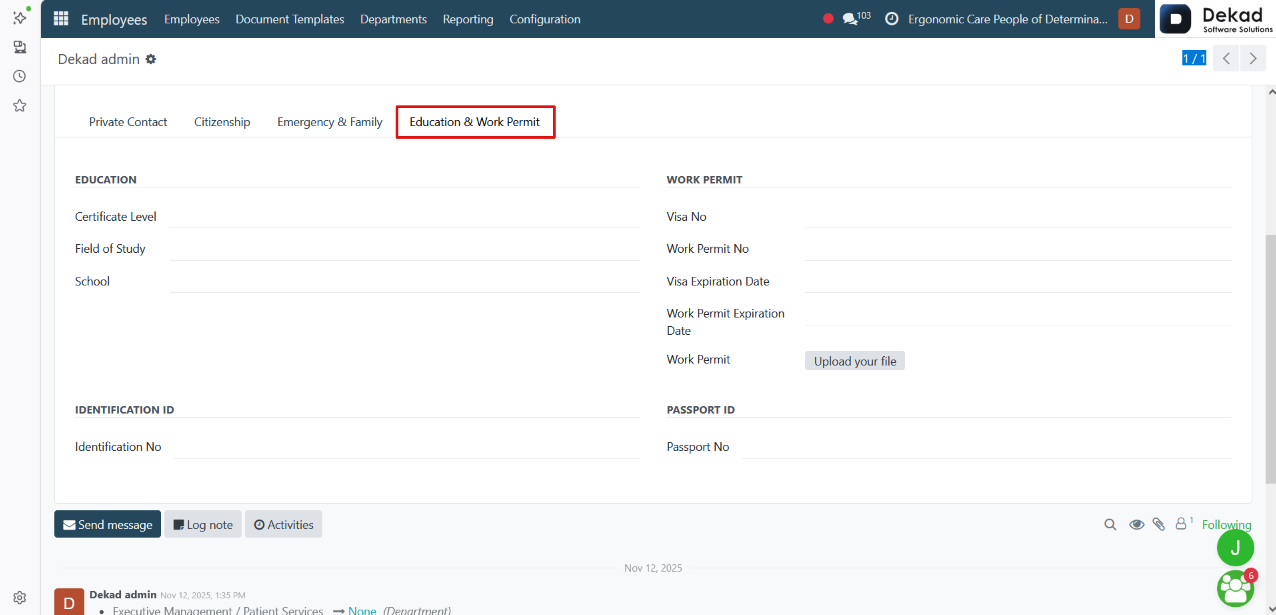Click the Identification No input field

point(407,447)
